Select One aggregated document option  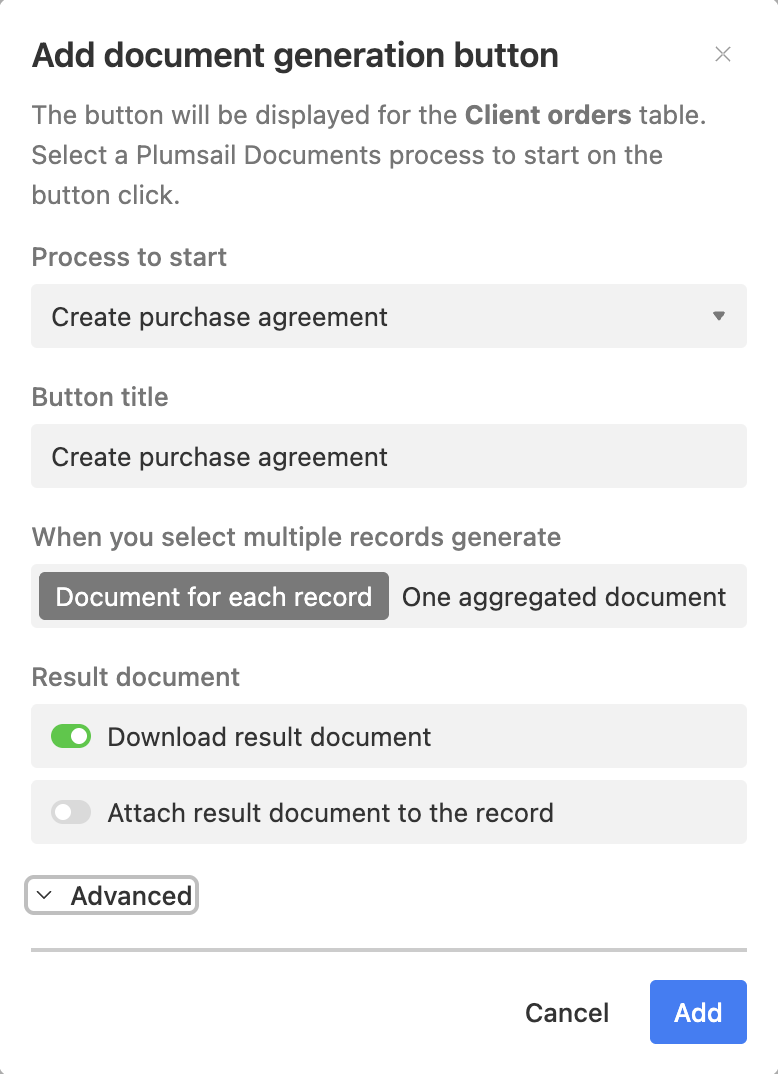564,596
